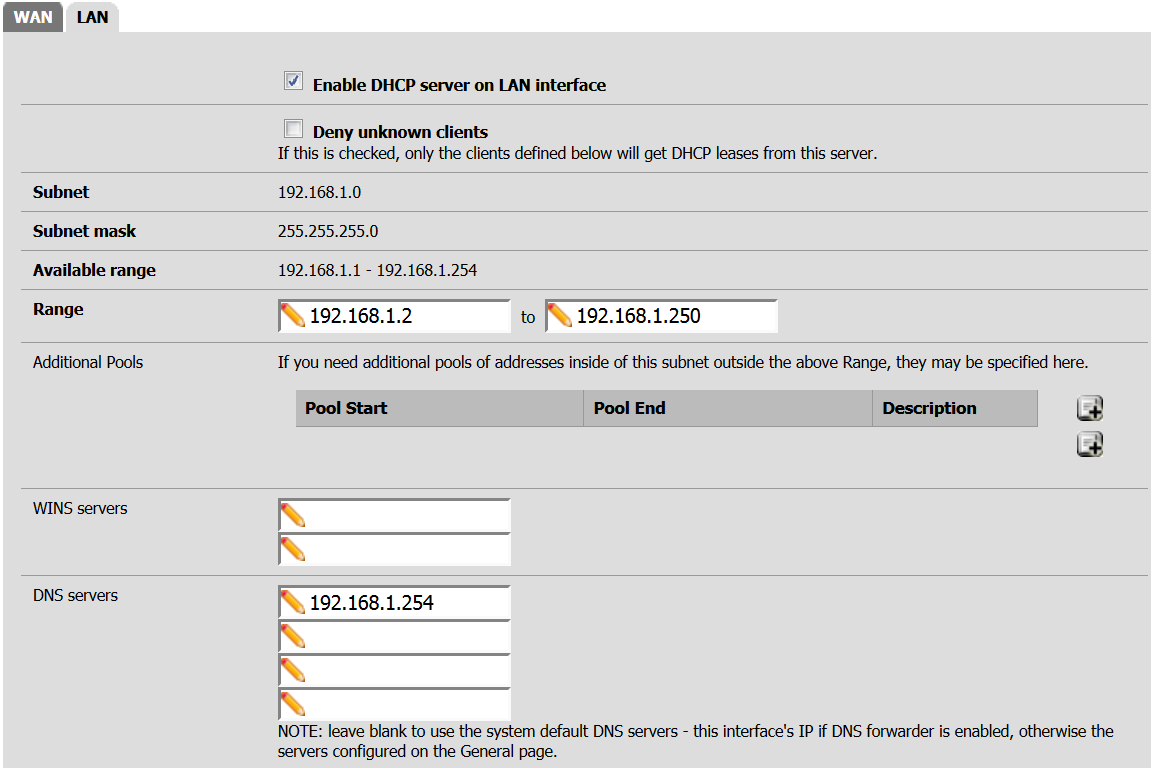1151x768 pixels.
Task: Switch to the WAN tab
Action: [33, 17]
